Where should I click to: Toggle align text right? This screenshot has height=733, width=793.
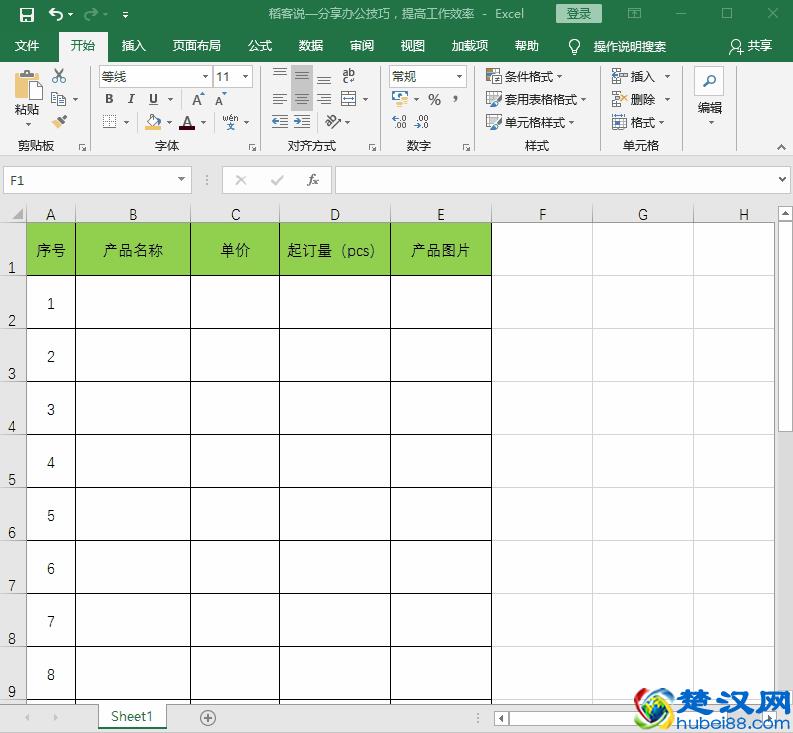324,99
